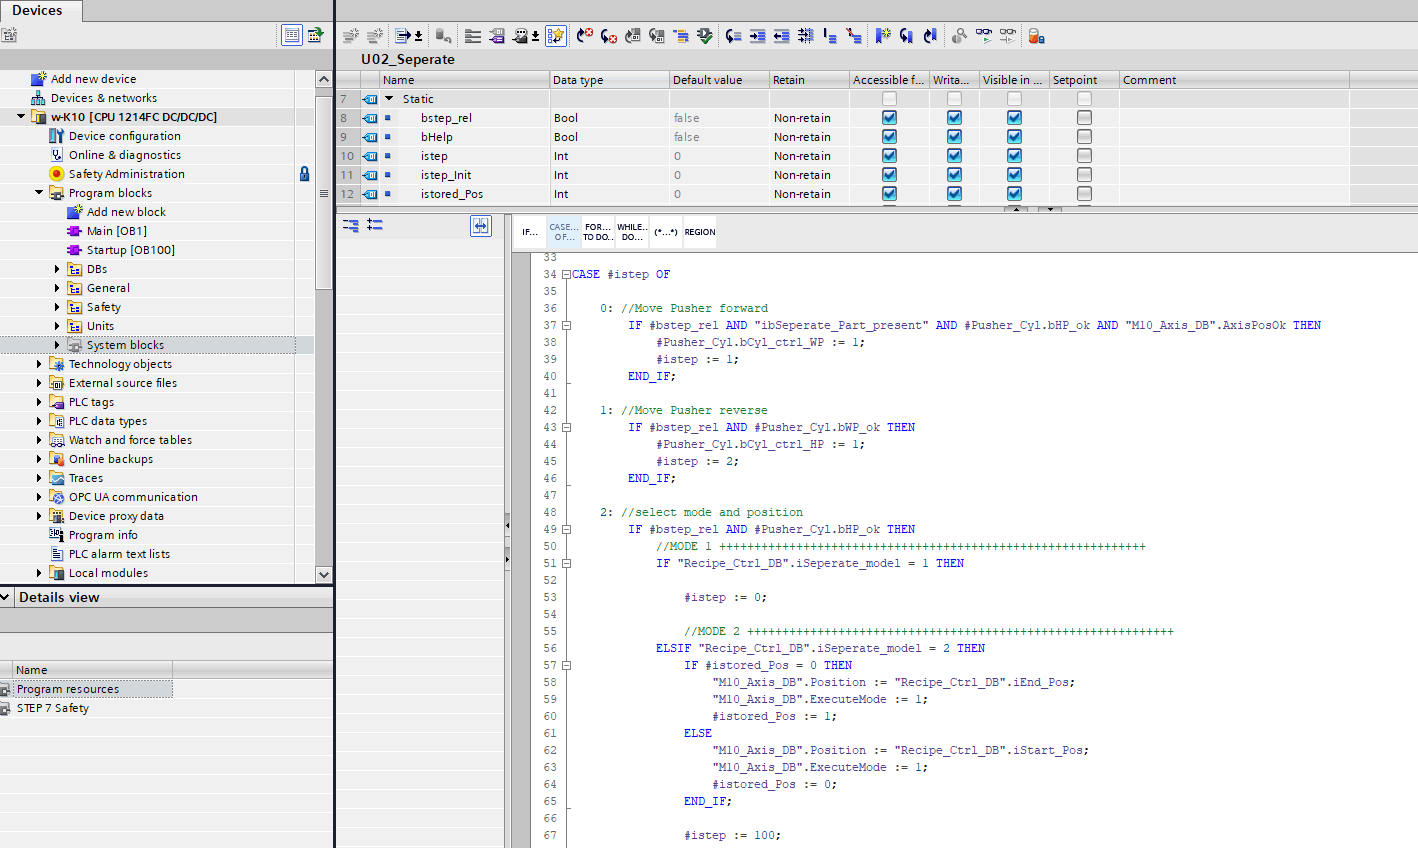Uncheck Accessible from HMI for bstep_rel
The width and height of the screenshot is (1418, 848).
coord(889,118)
